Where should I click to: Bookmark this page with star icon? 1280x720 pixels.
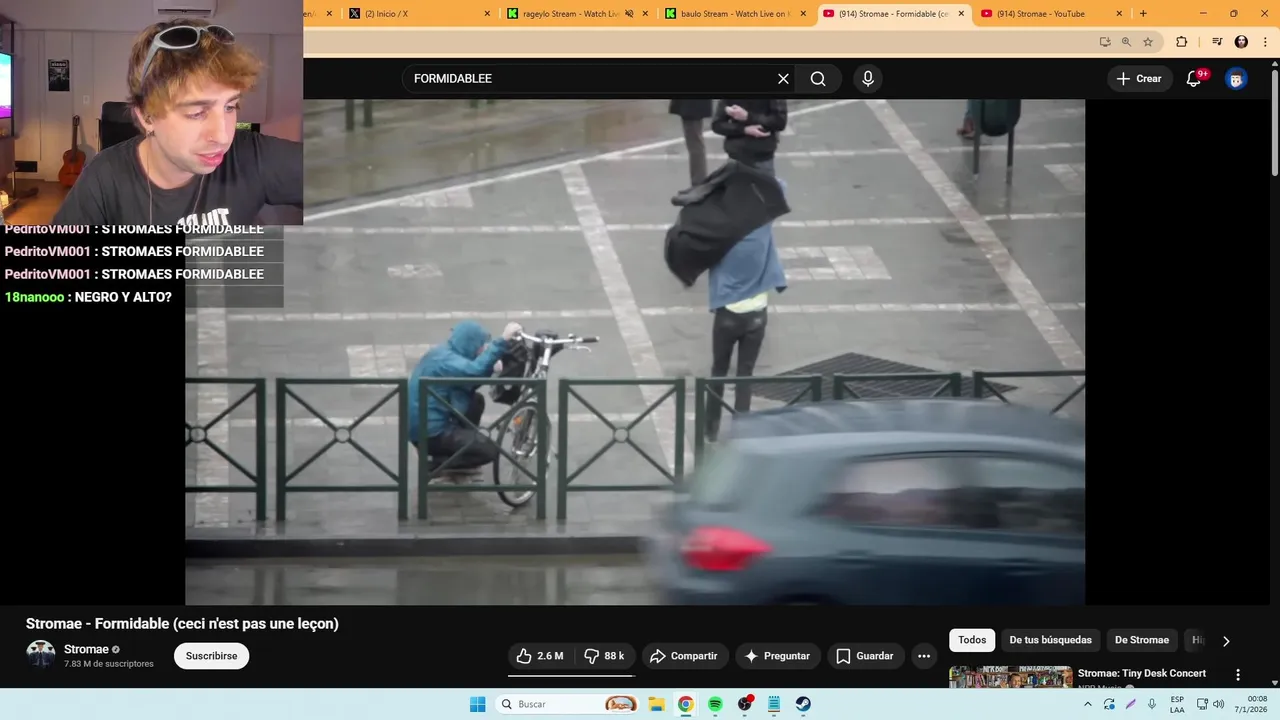pyautogui.click(x=1148, y=42)
